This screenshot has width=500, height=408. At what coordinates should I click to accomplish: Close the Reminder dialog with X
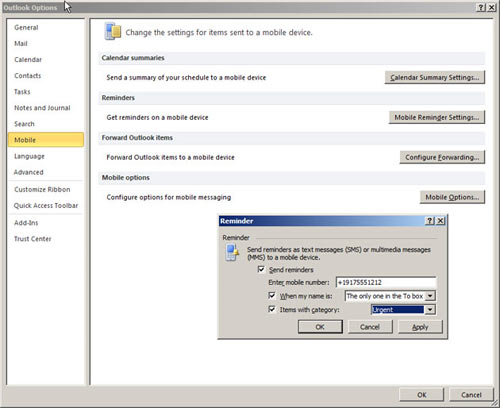[x=440, y=221]
